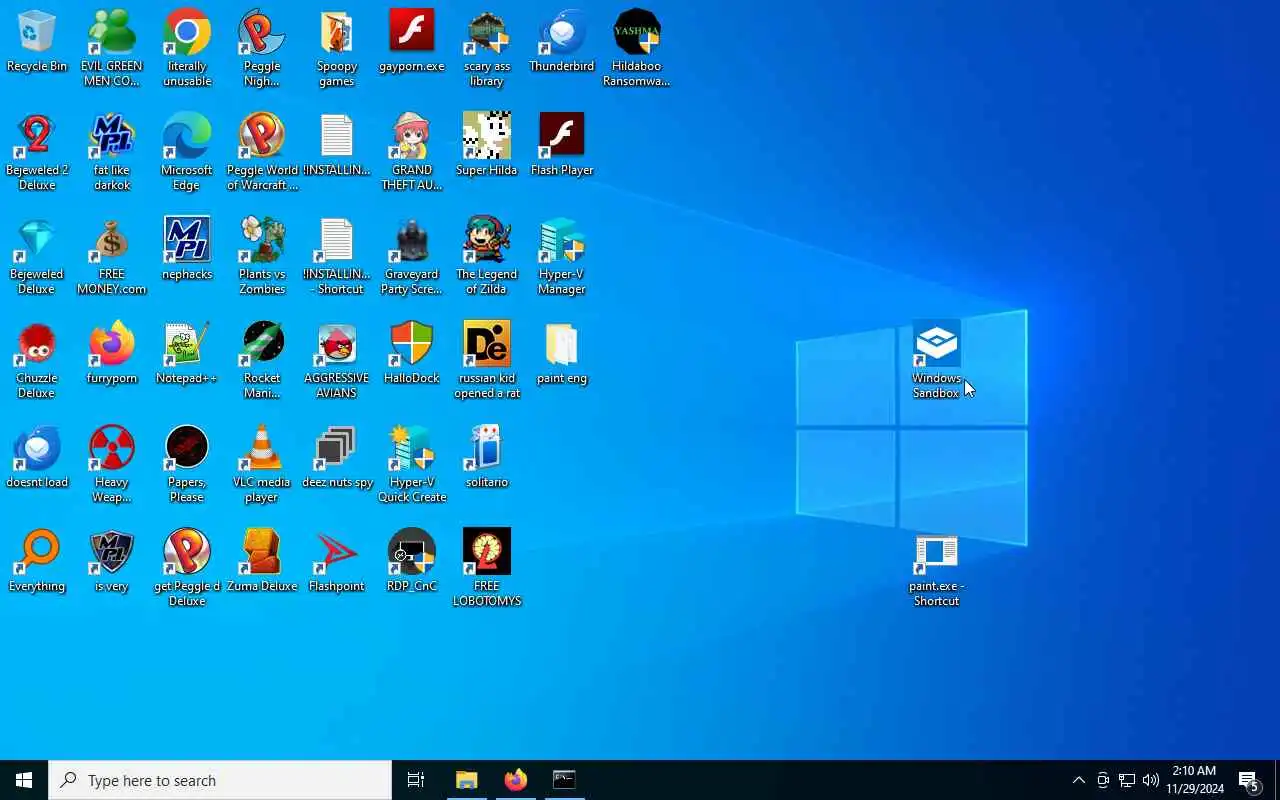Open 'get Peggle'd Deluxe' shortcut

click(187, 568)
